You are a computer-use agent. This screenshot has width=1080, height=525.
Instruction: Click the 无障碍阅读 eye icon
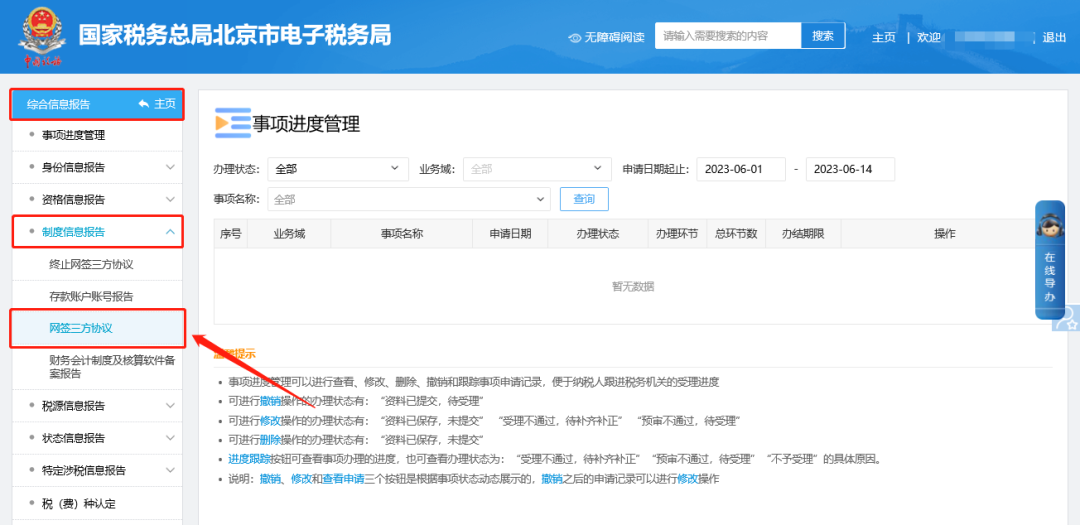574,38
